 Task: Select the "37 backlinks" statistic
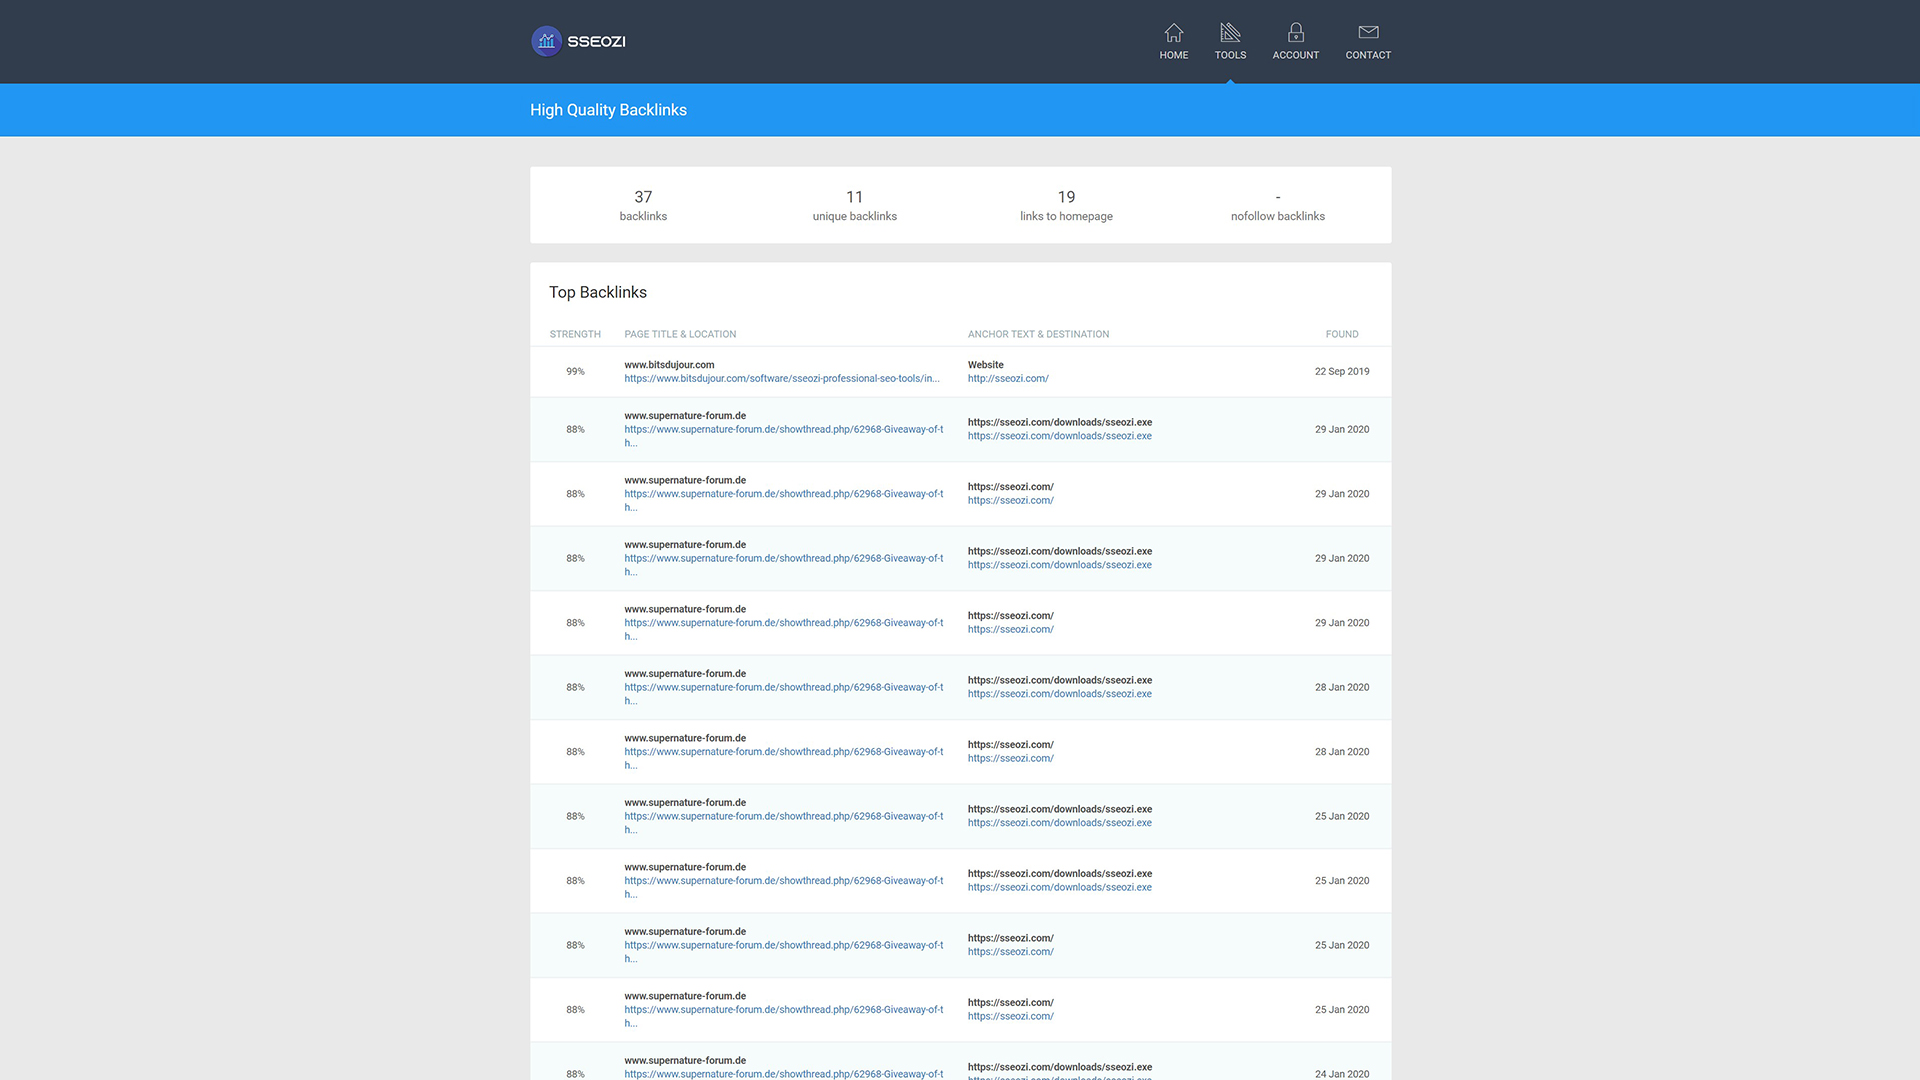click(x=643, y=205)
